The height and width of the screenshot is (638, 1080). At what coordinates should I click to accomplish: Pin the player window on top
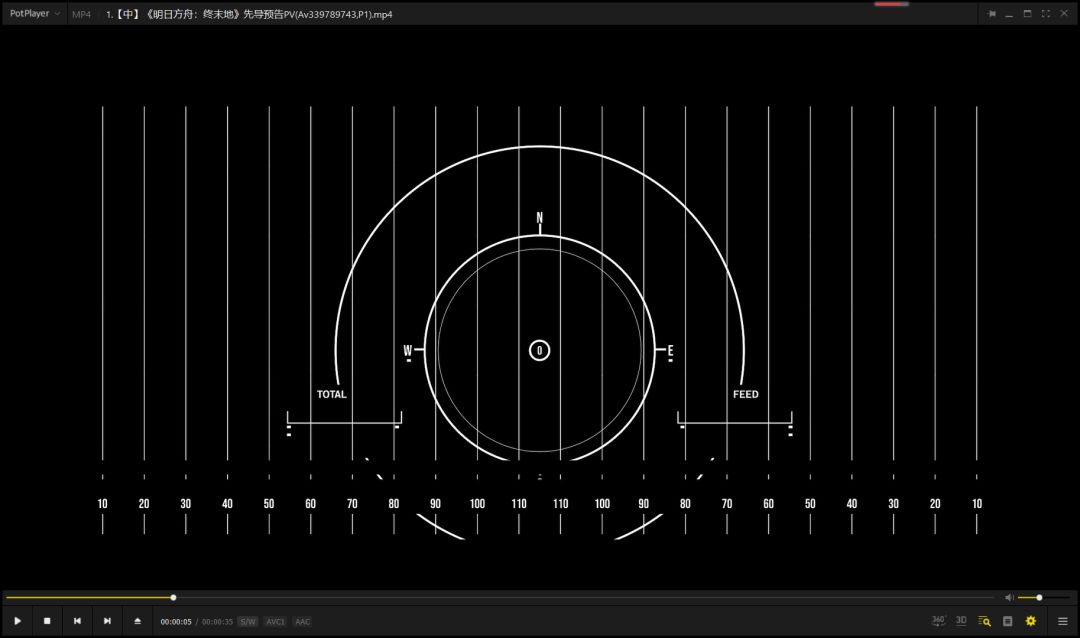point(992,14)
